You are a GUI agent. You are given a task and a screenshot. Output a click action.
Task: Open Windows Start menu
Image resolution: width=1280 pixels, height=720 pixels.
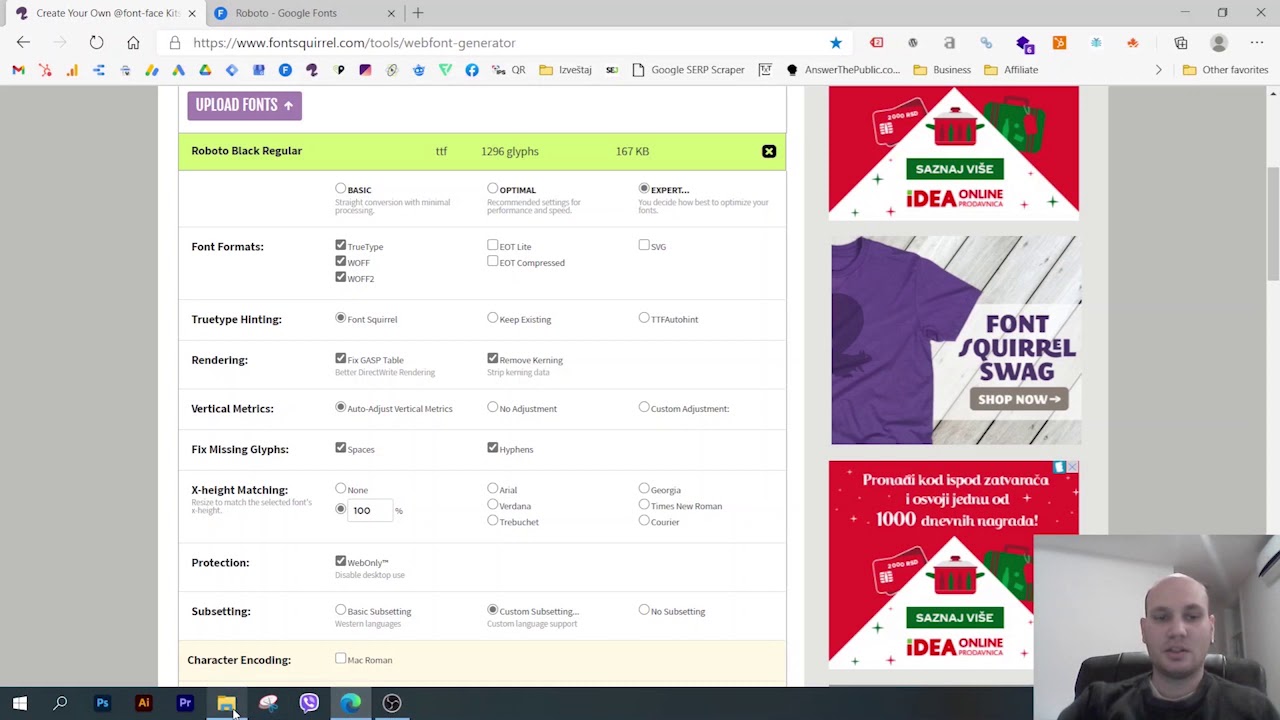[19, 703]
